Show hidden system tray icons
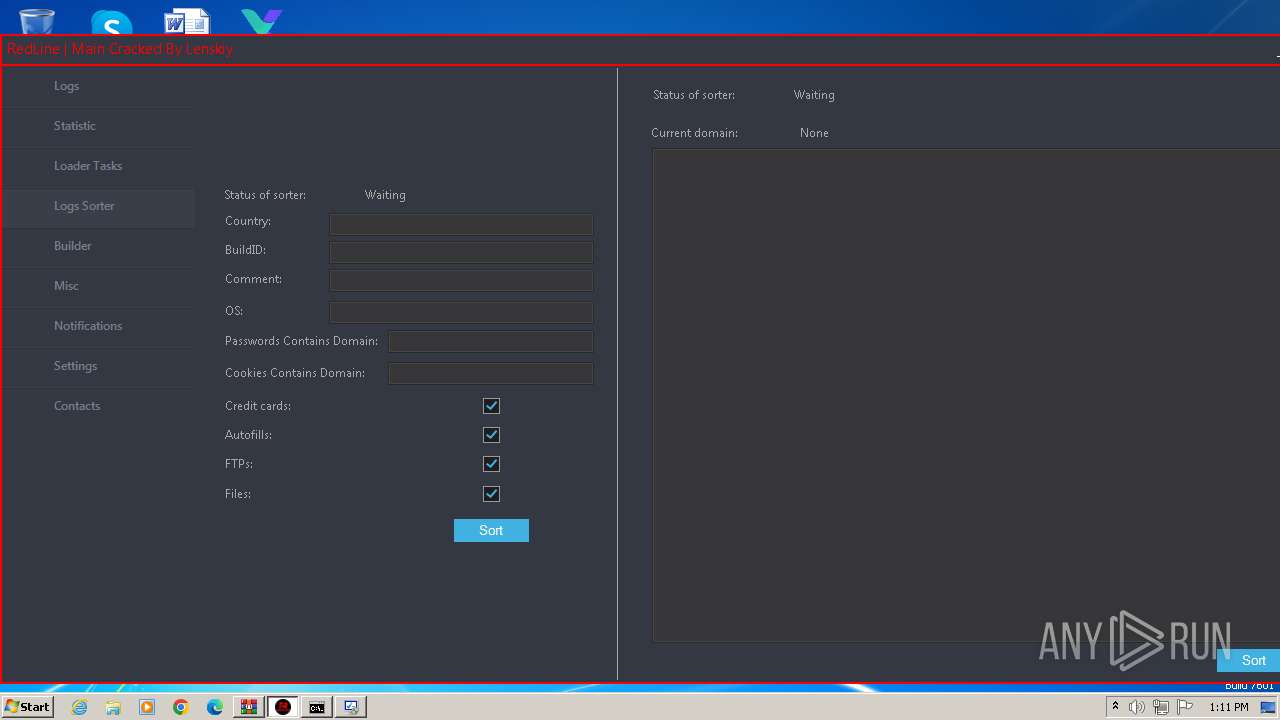Screen dimensions: 1280x720 click(1115, 707)
